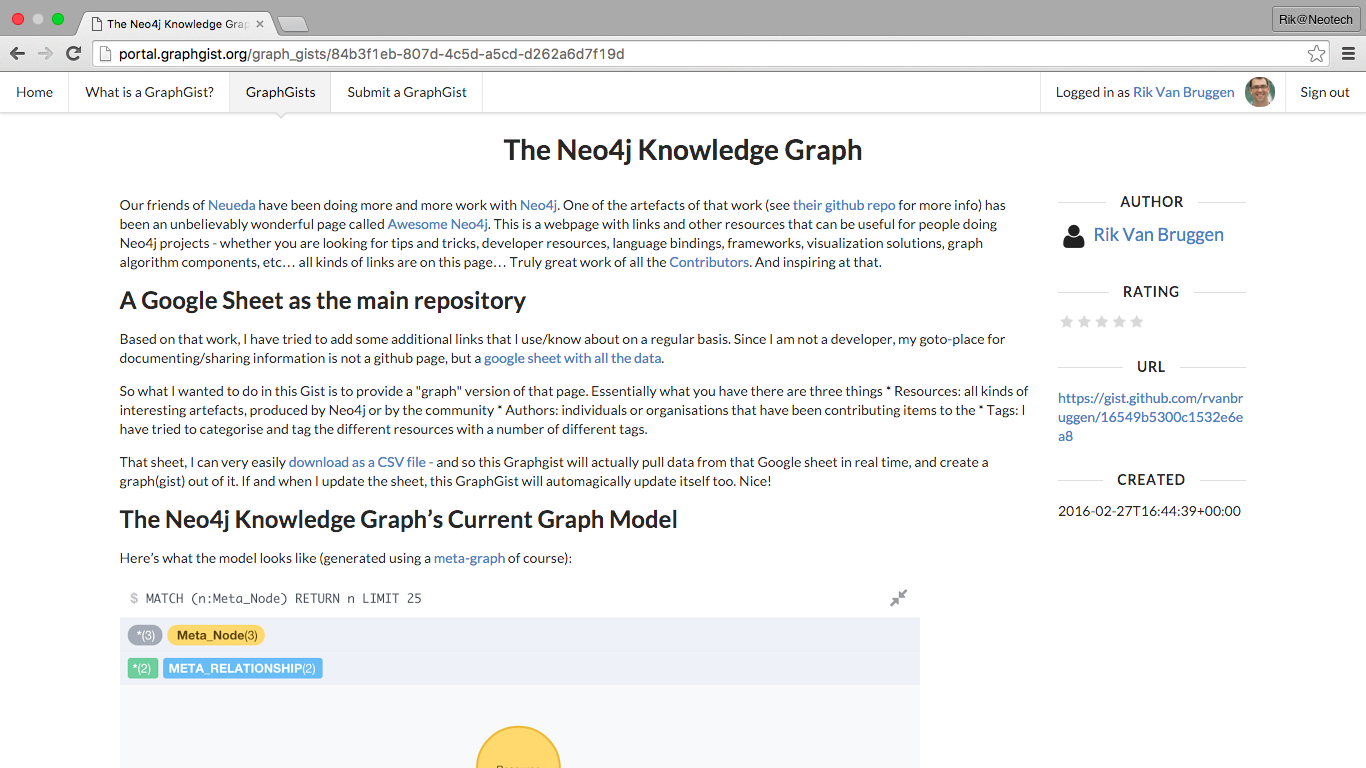Click Current Graph Model heading
This screenshot has height=768, width=1366.
399,520
